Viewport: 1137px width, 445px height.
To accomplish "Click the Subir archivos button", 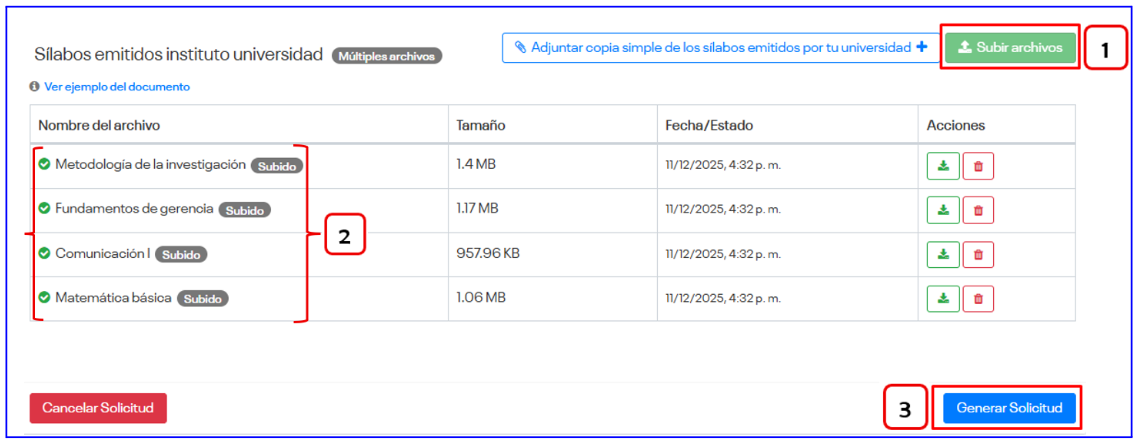I will click(x=1009, y=47).
